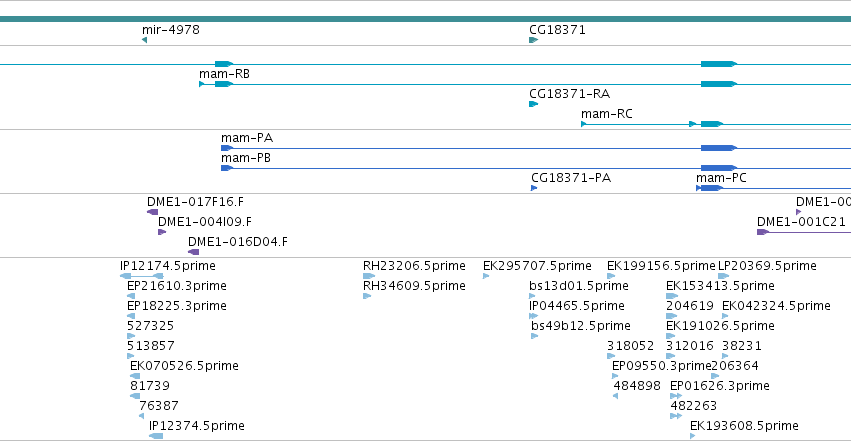Click the EP01626.3prime double-arrow feature
851x441 pixels.
(x=676, y=396)
